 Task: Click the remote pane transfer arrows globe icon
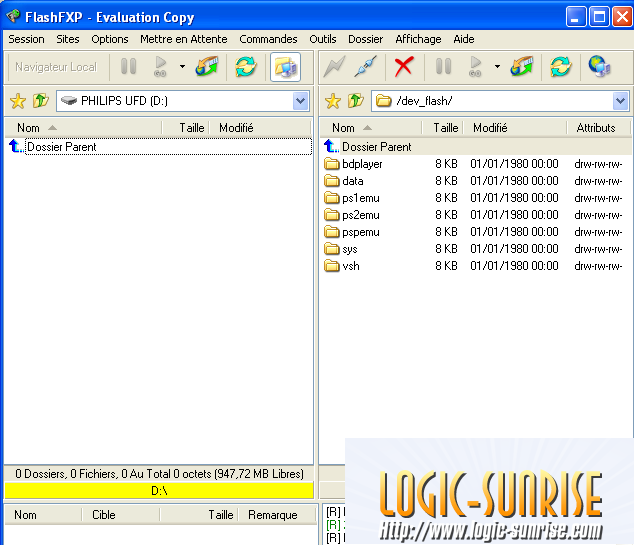pyautogui.click(x=522, y=66)
